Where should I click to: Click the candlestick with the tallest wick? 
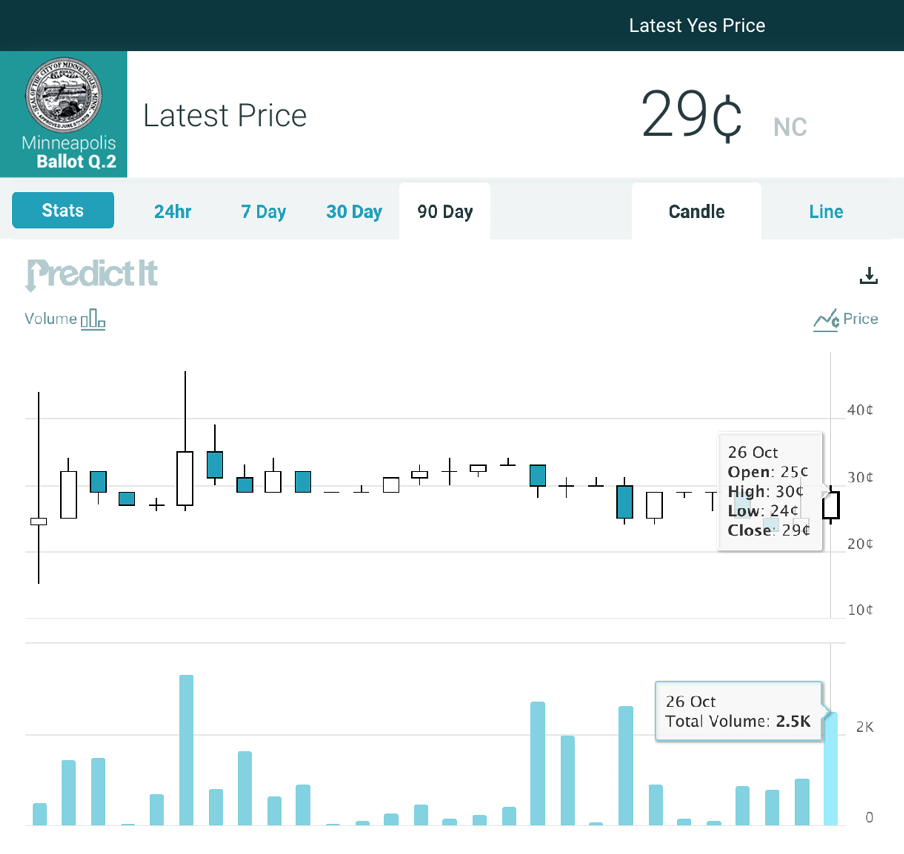click(185, 478)
